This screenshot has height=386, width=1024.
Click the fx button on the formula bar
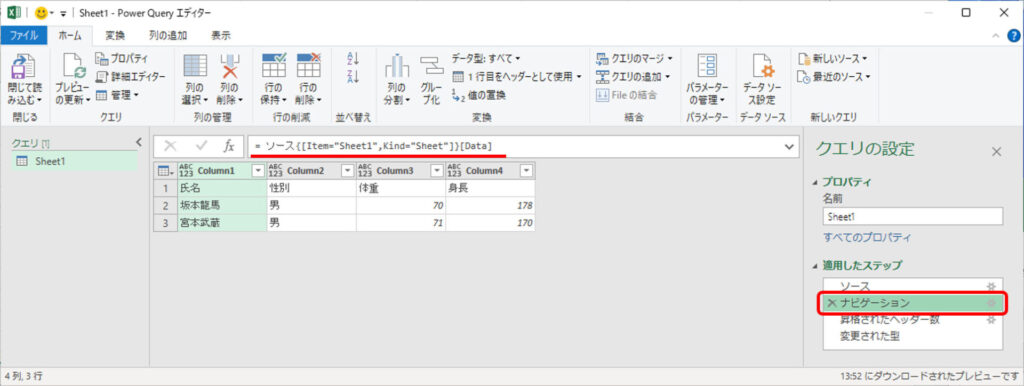229,147
